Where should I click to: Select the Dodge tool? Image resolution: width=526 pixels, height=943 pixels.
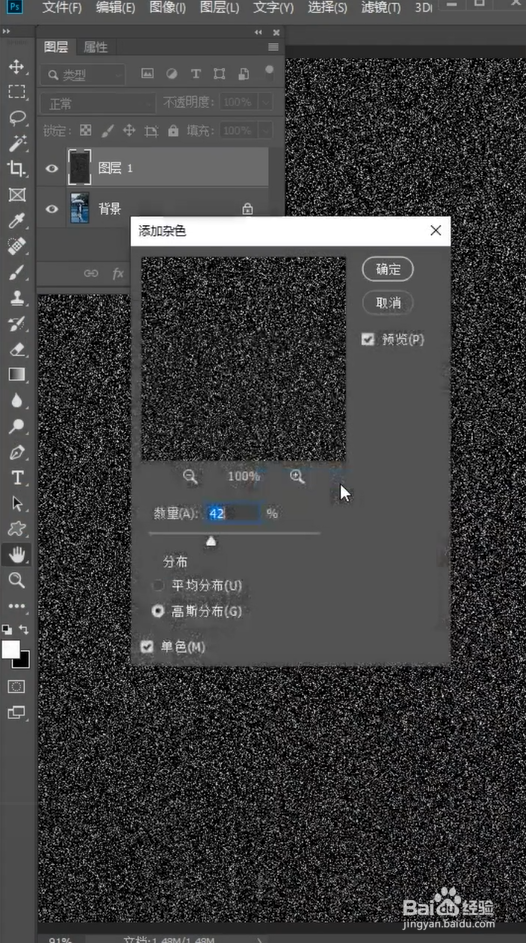pyautogui.click(x=16, y=426)
